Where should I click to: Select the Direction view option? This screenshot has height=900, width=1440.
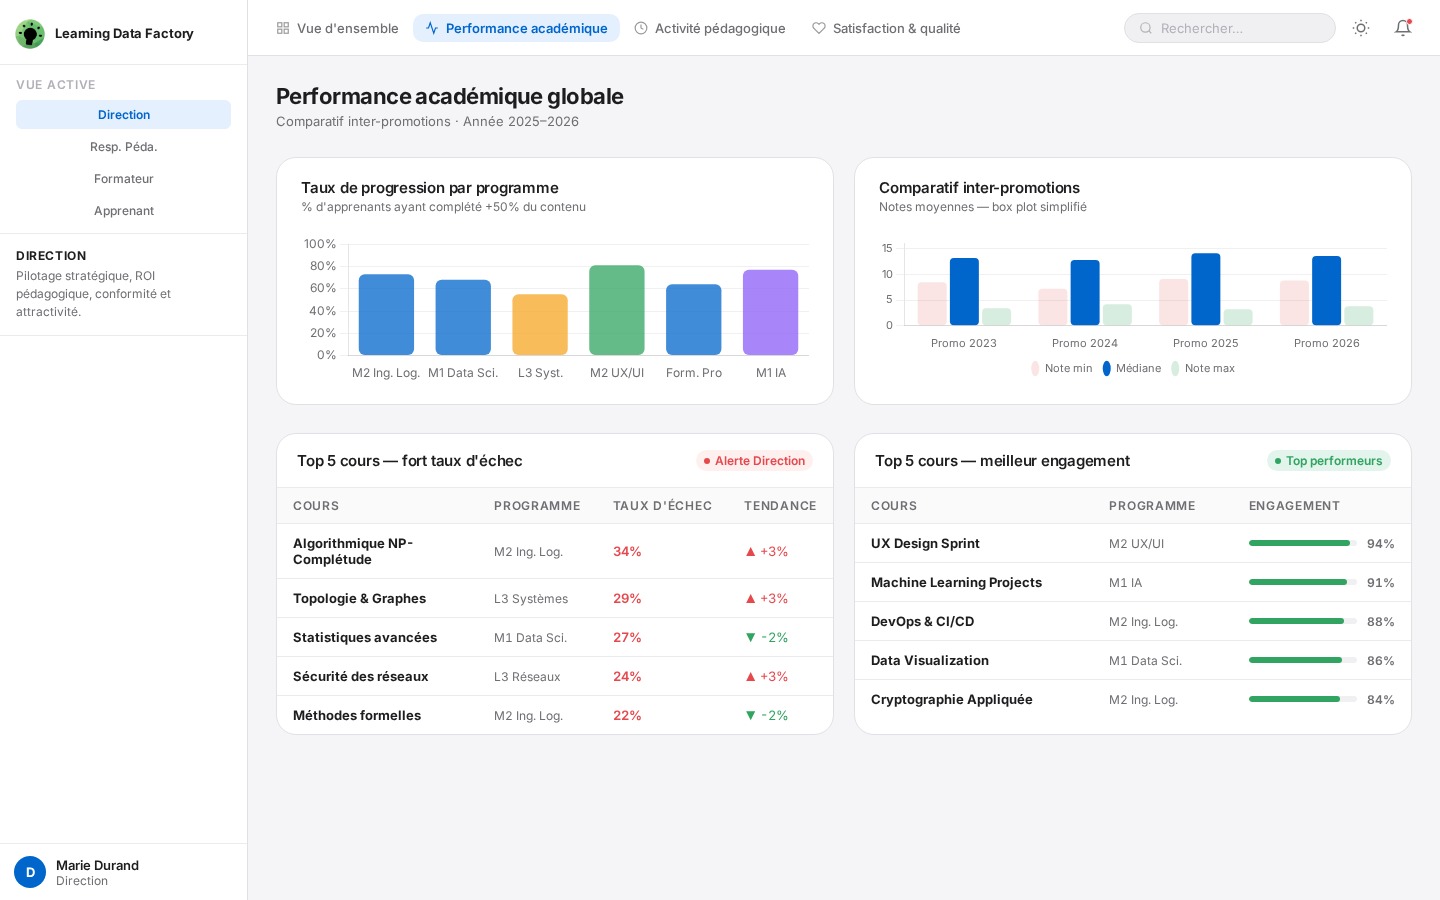[x=123, y=115]
